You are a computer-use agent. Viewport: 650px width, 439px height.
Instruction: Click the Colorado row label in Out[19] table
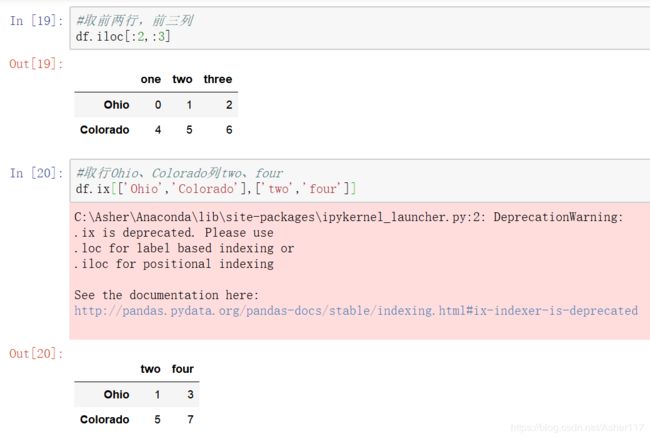104,130
